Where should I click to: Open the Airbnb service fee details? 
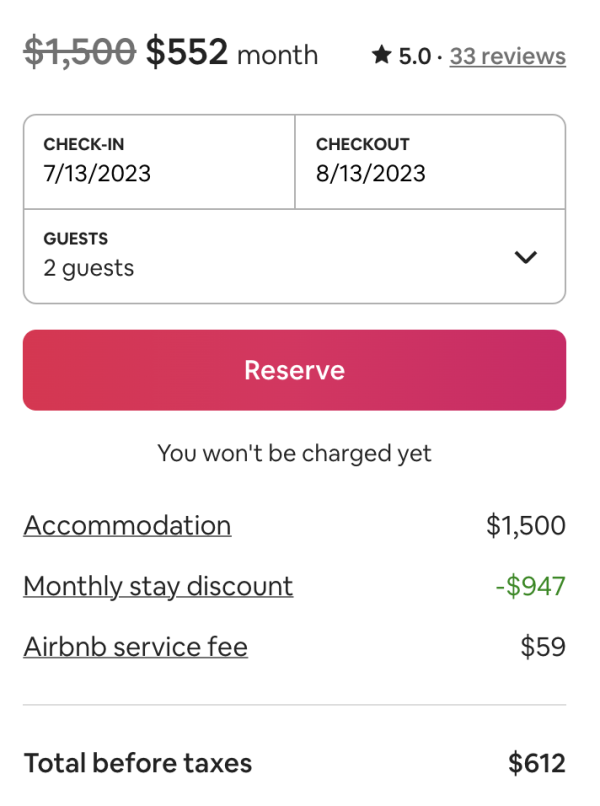(x=135, y=646)
